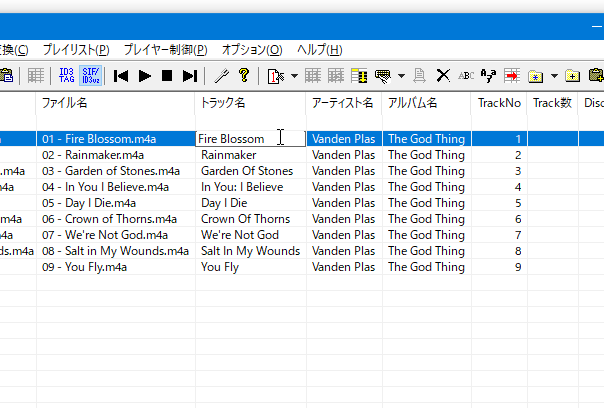604x408 pixels.
Task: Click the black X delete icon
Action: coord(443,76)
